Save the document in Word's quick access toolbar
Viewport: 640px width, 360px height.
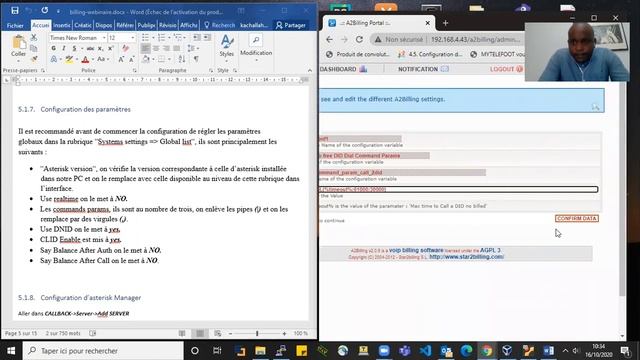click(15, 11)
